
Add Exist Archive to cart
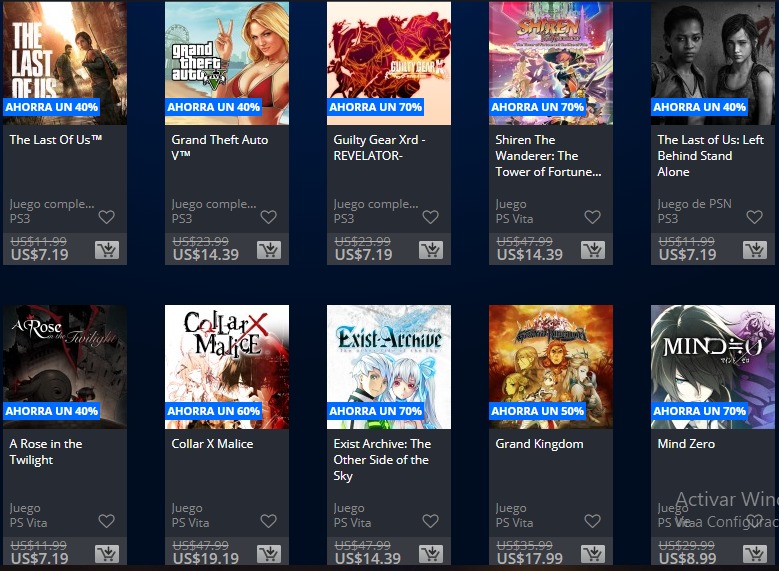[x=431, y=554]
